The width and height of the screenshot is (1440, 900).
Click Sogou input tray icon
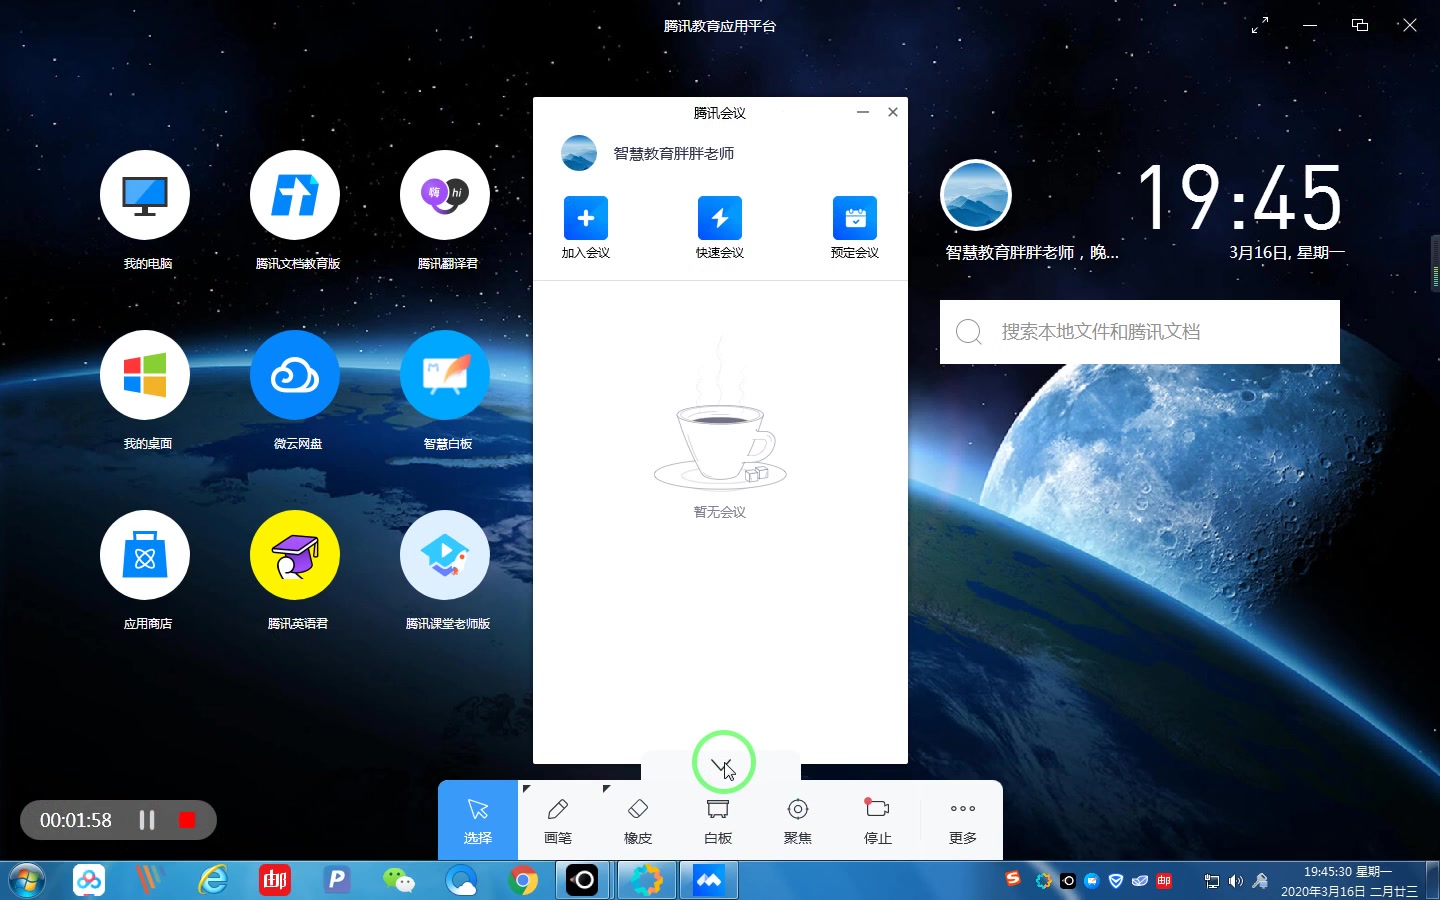click(x=1013, y=878)
